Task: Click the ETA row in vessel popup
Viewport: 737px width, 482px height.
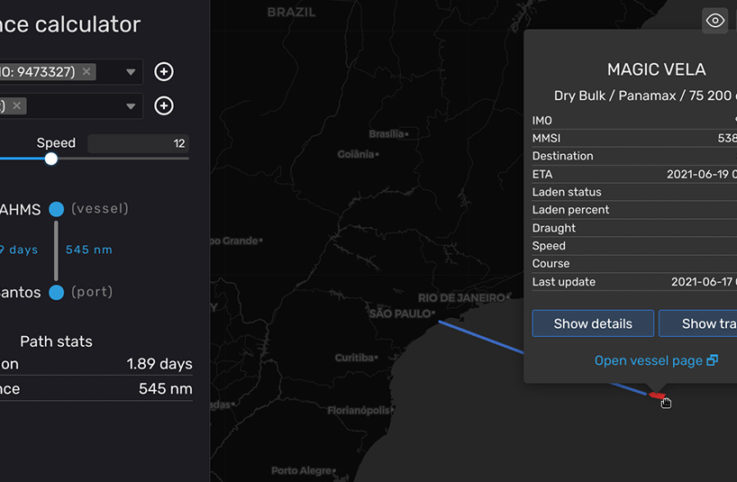Action: click(634, 174)
